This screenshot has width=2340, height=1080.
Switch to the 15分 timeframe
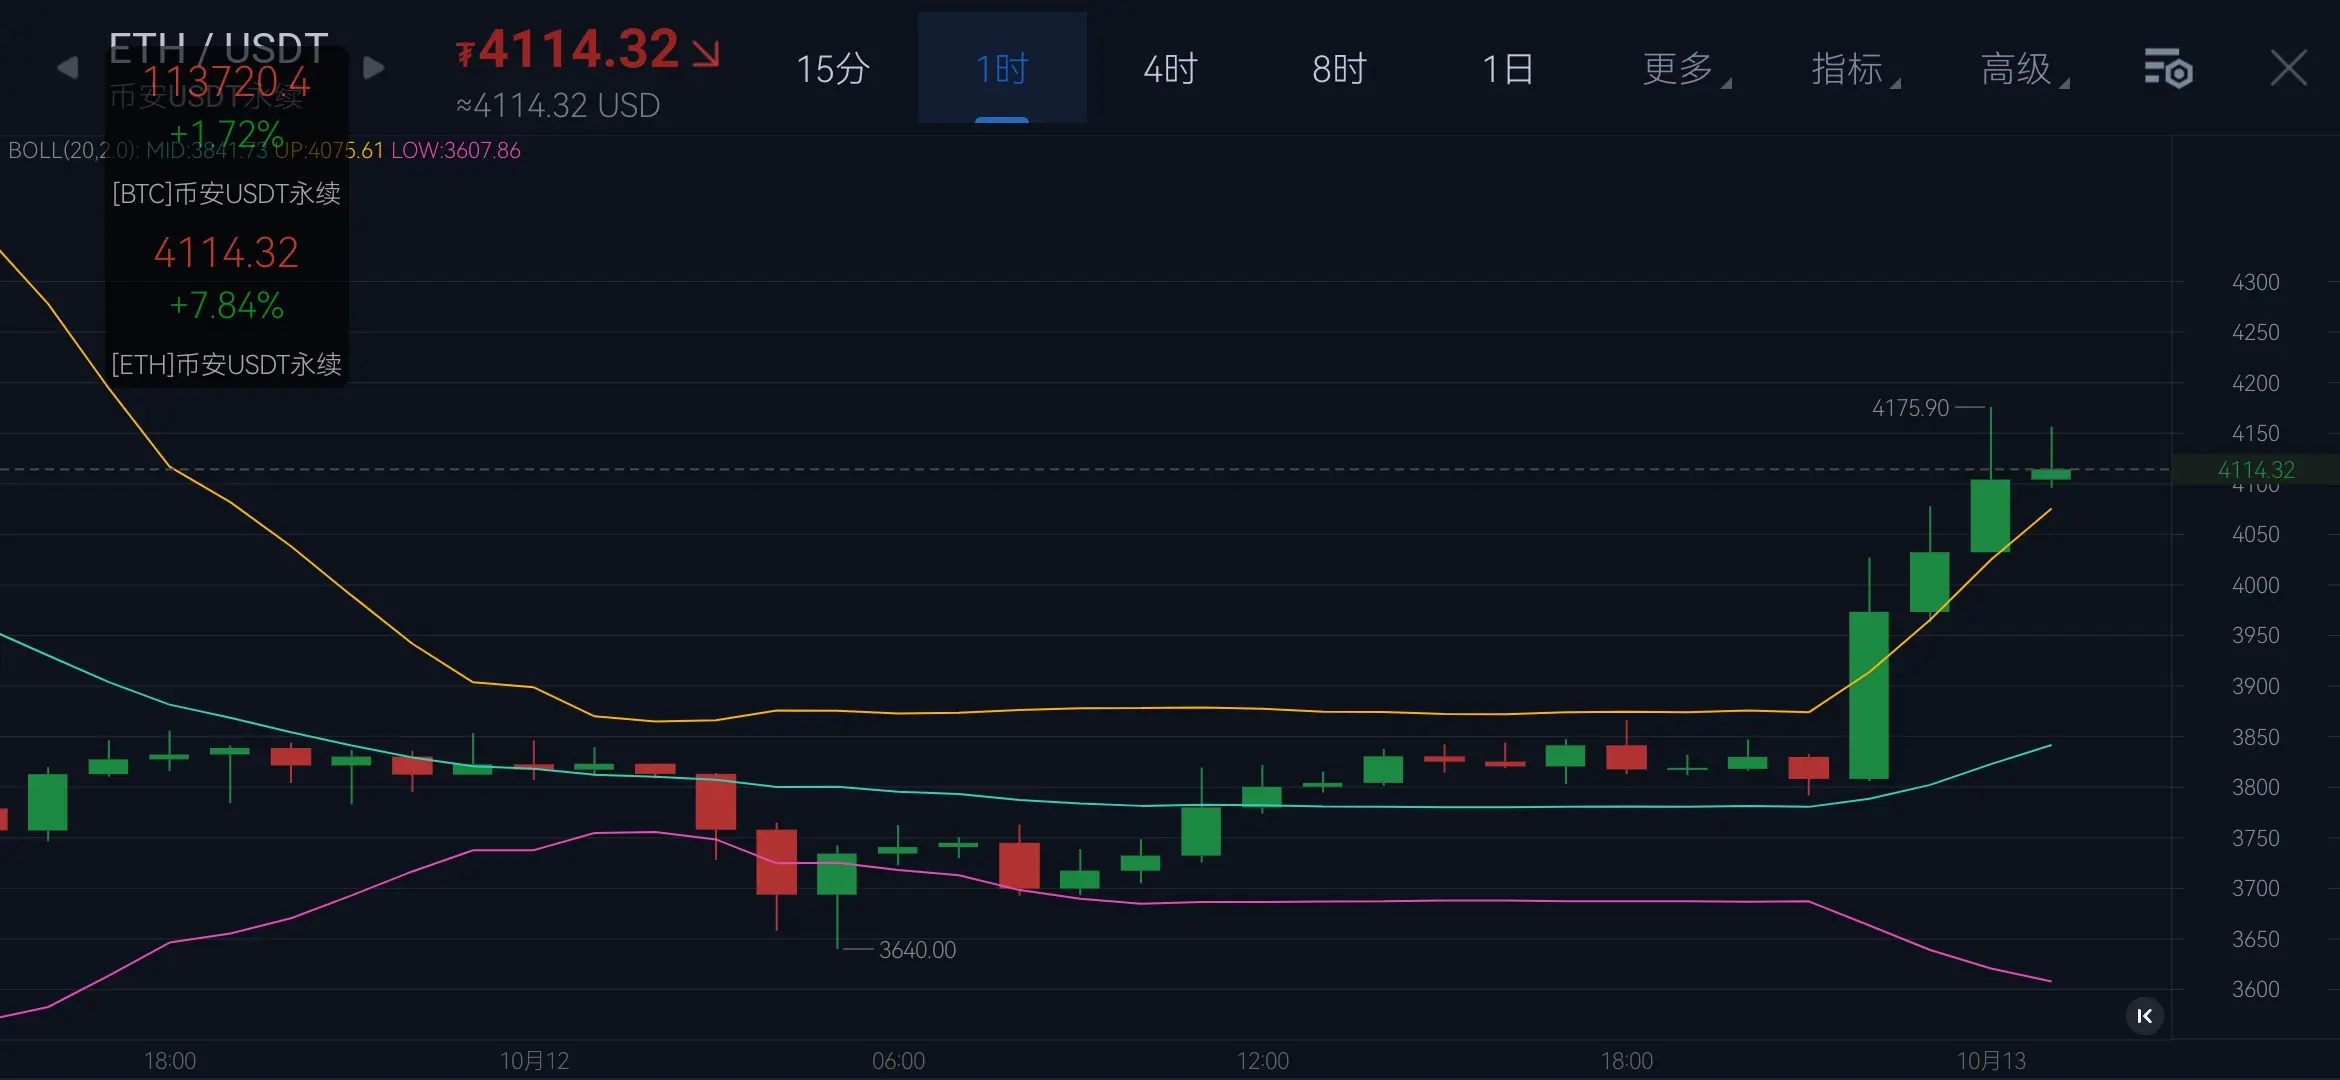click(832, 69)
